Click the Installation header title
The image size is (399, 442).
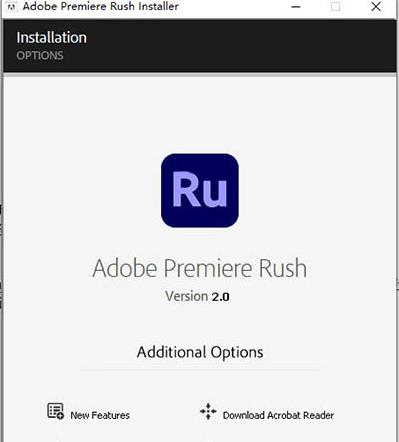coord(52,37)
